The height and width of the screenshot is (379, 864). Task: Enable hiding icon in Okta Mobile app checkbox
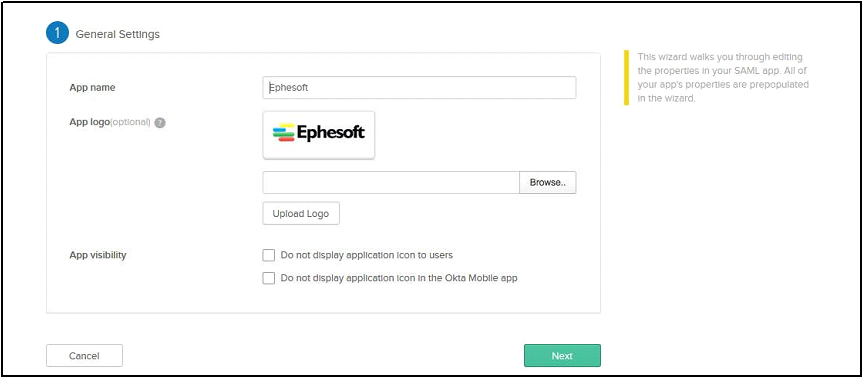point(268,278)
